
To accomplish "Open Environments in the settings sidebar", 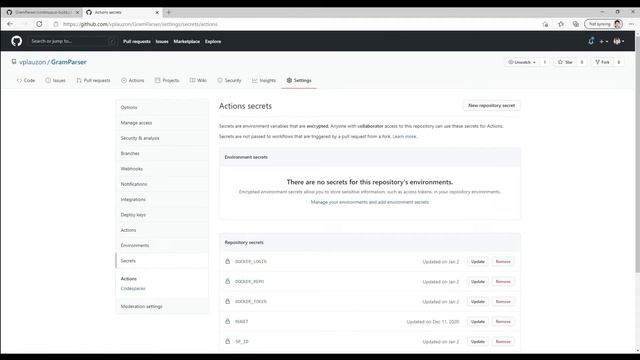I will click(x=162, y=245).
